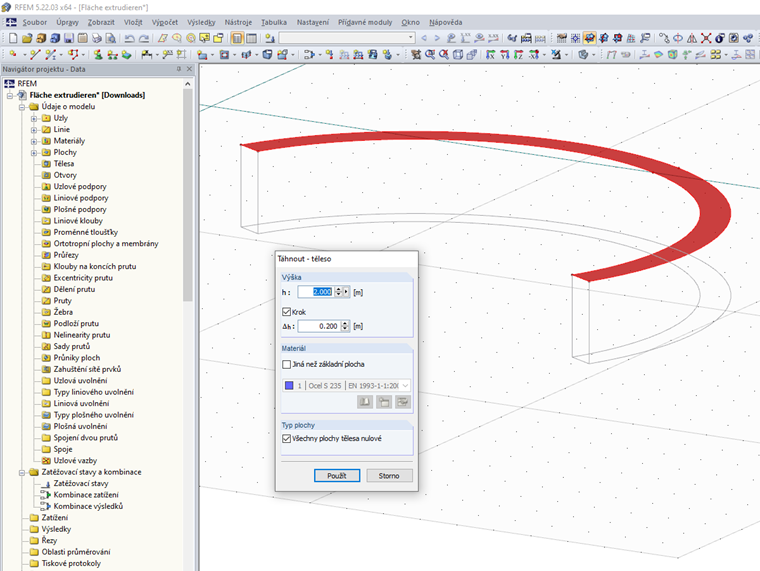Expand the Uzly tree node
Image resolution: width=760 pixels, height=571 pixels.
point(34,118)
